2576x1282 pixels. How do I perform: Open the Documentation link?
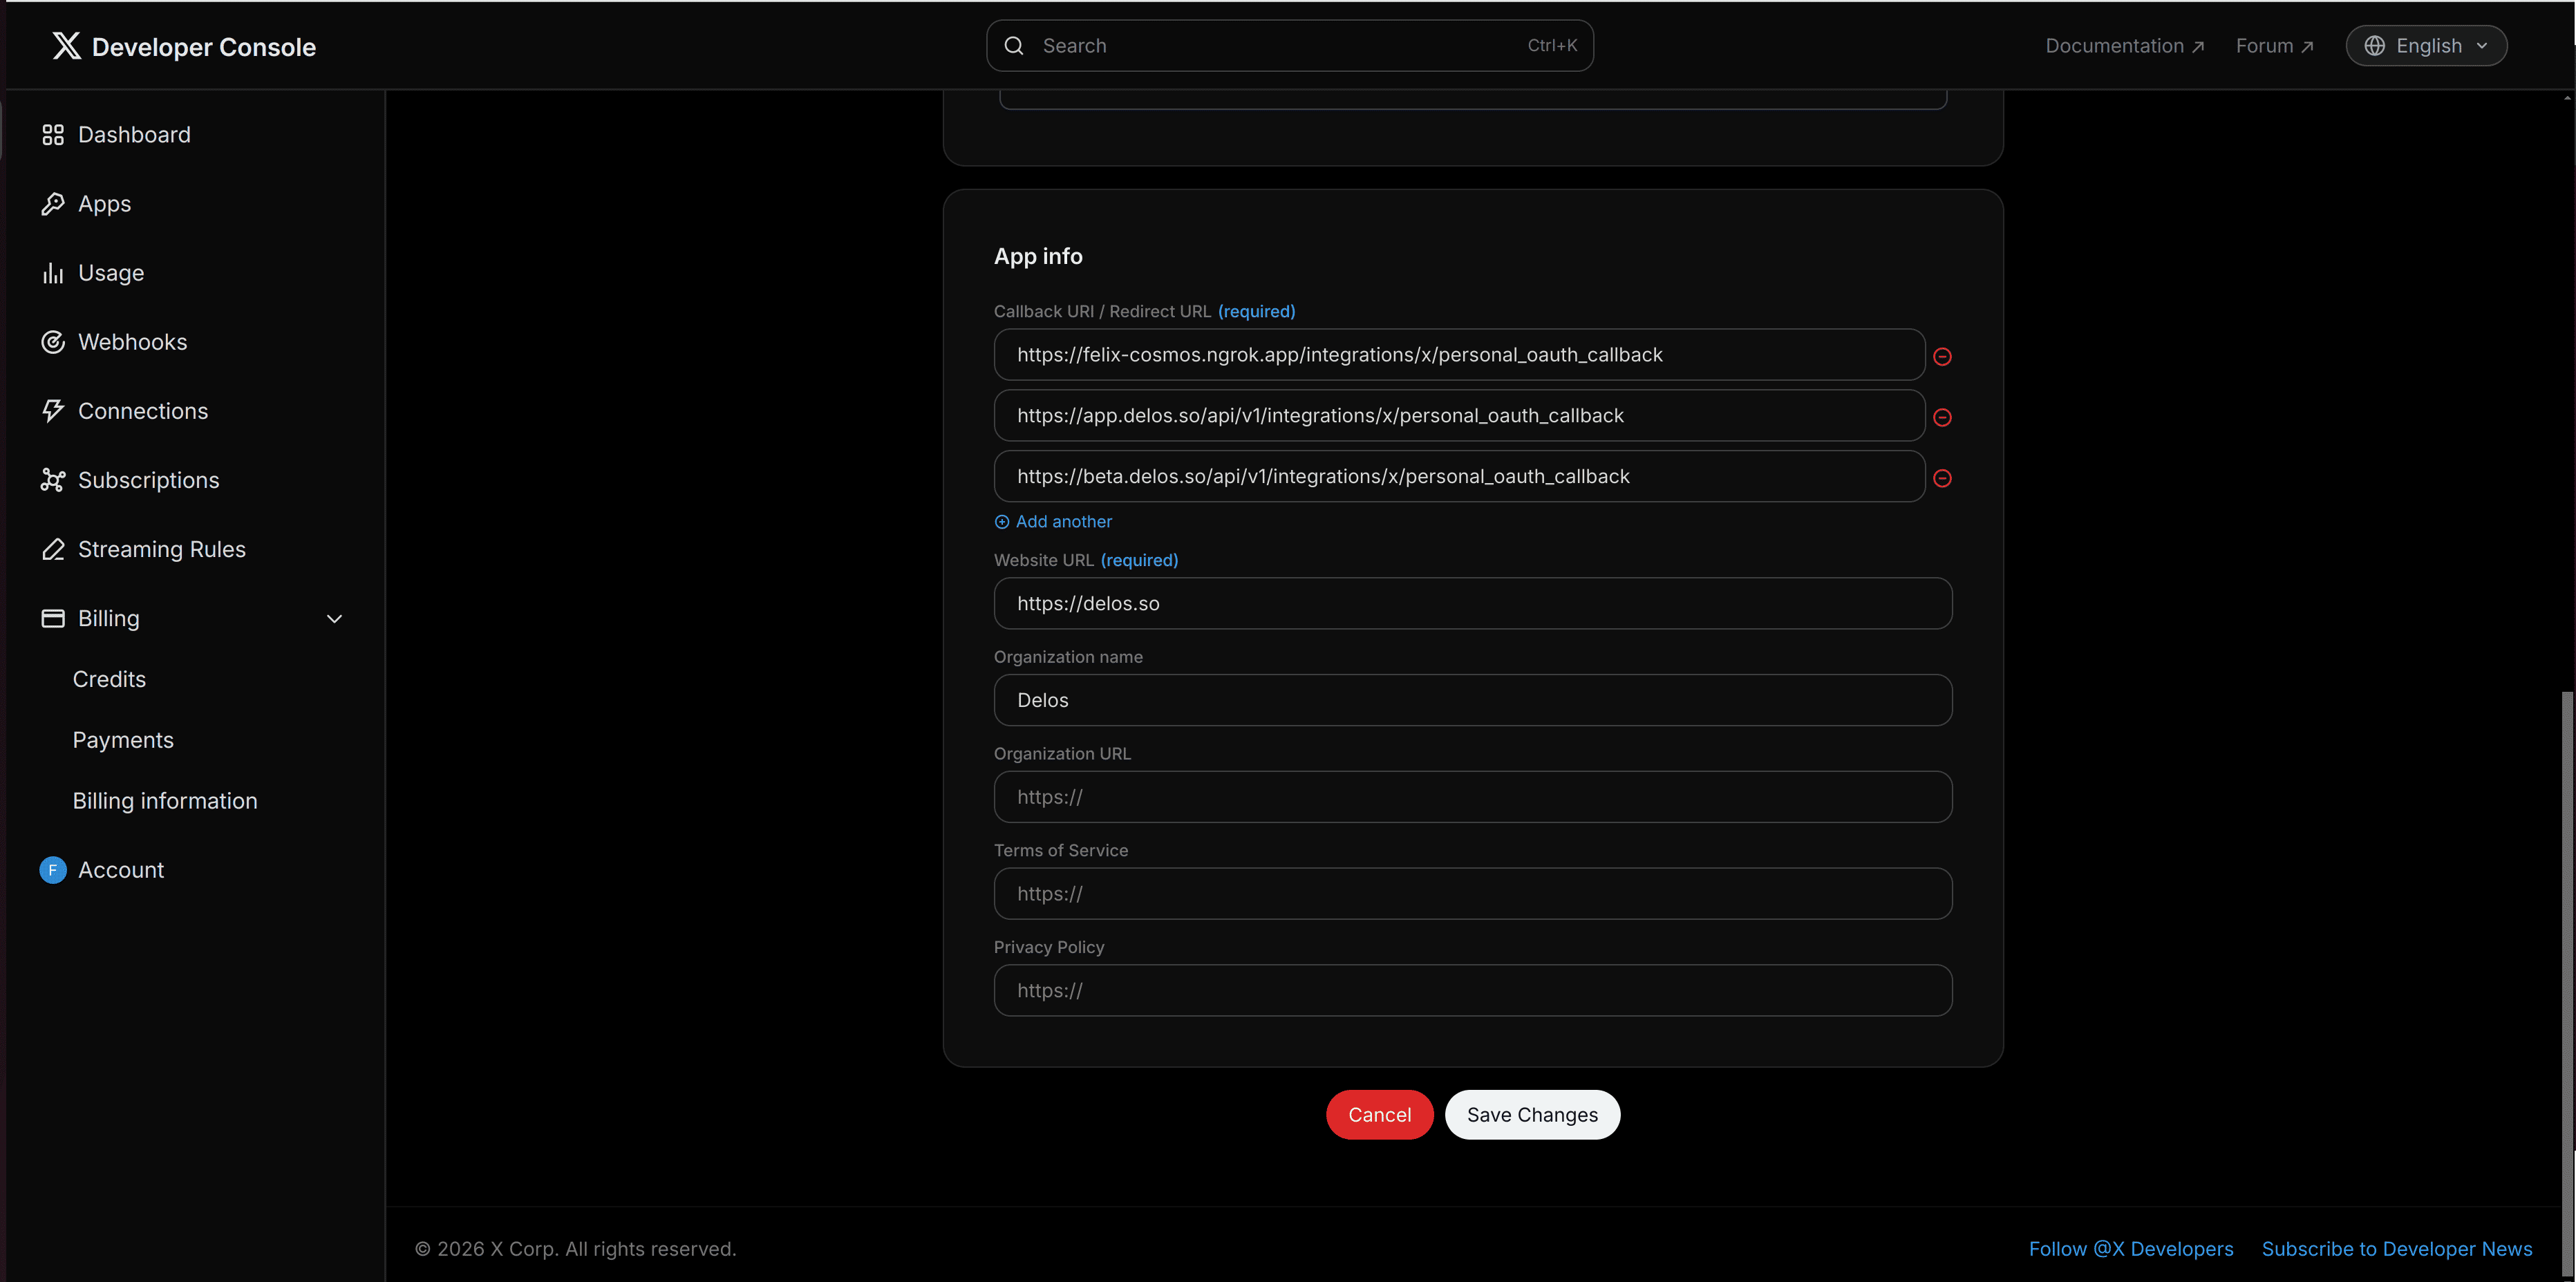click(x=2124, y=46)
